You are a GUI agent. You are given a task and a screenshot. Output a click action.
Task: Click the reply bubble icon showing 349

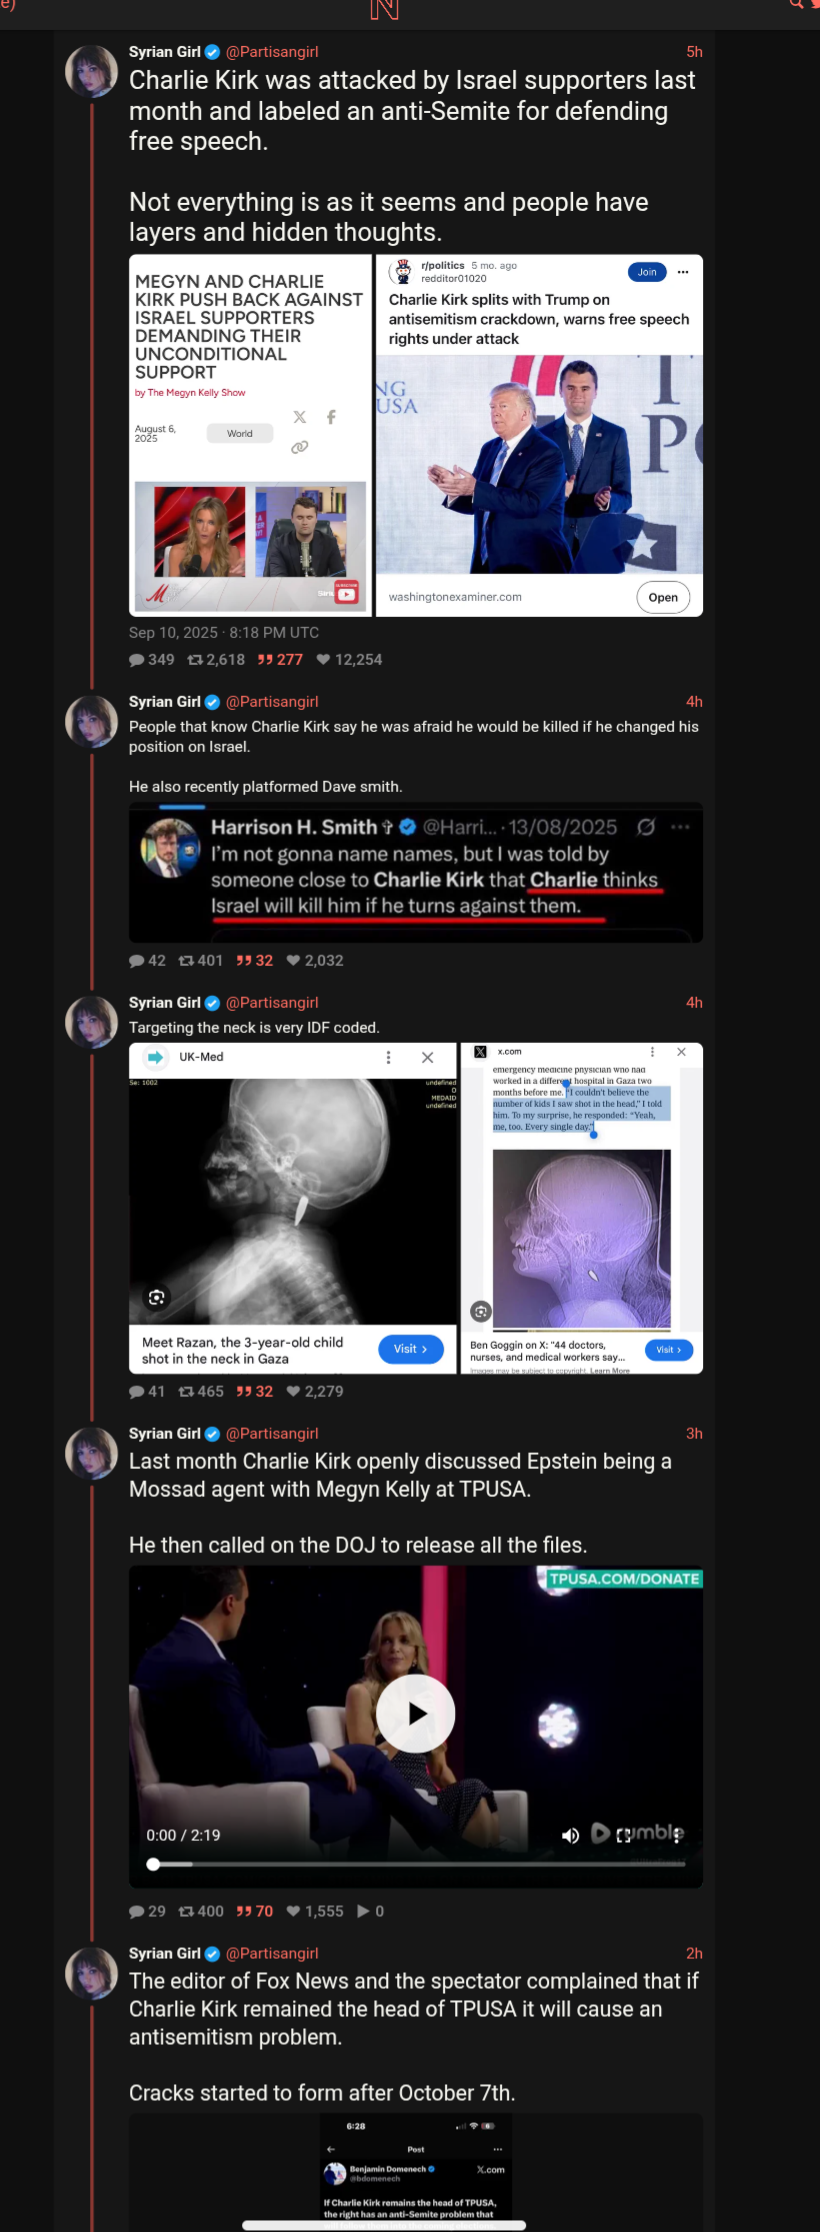(x=137, y=660)
